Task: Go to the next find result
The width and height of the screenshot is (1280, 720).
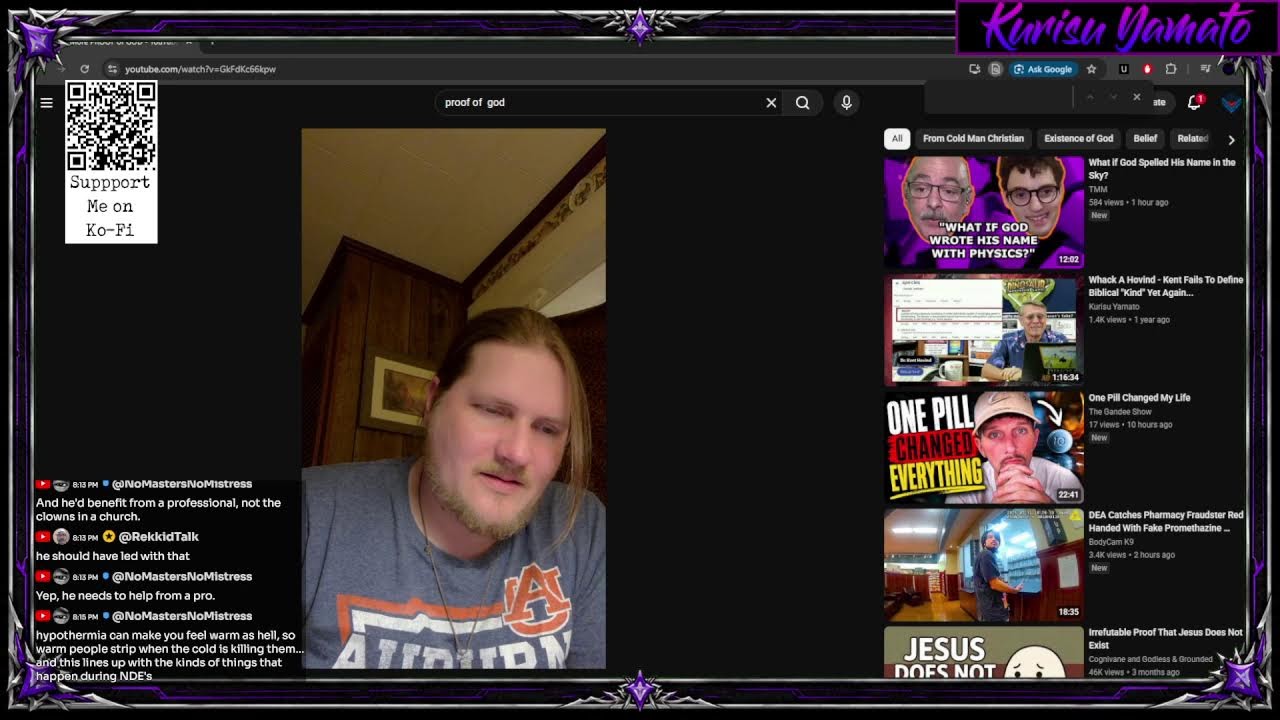Action: (x=1113, y=97)
